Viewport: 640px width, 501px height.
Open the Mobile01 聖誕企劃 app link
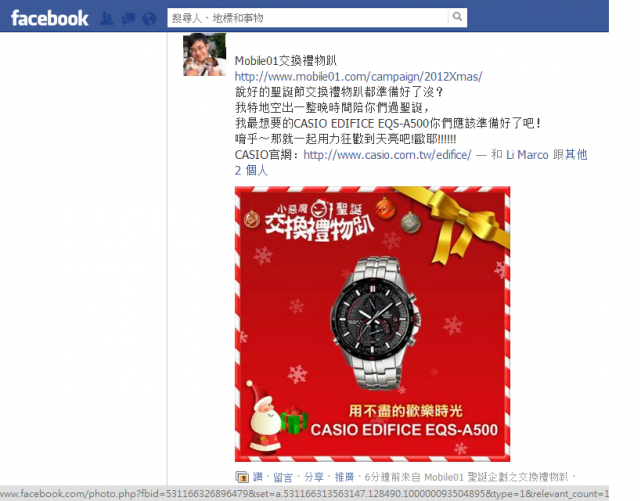coord(496,477)
